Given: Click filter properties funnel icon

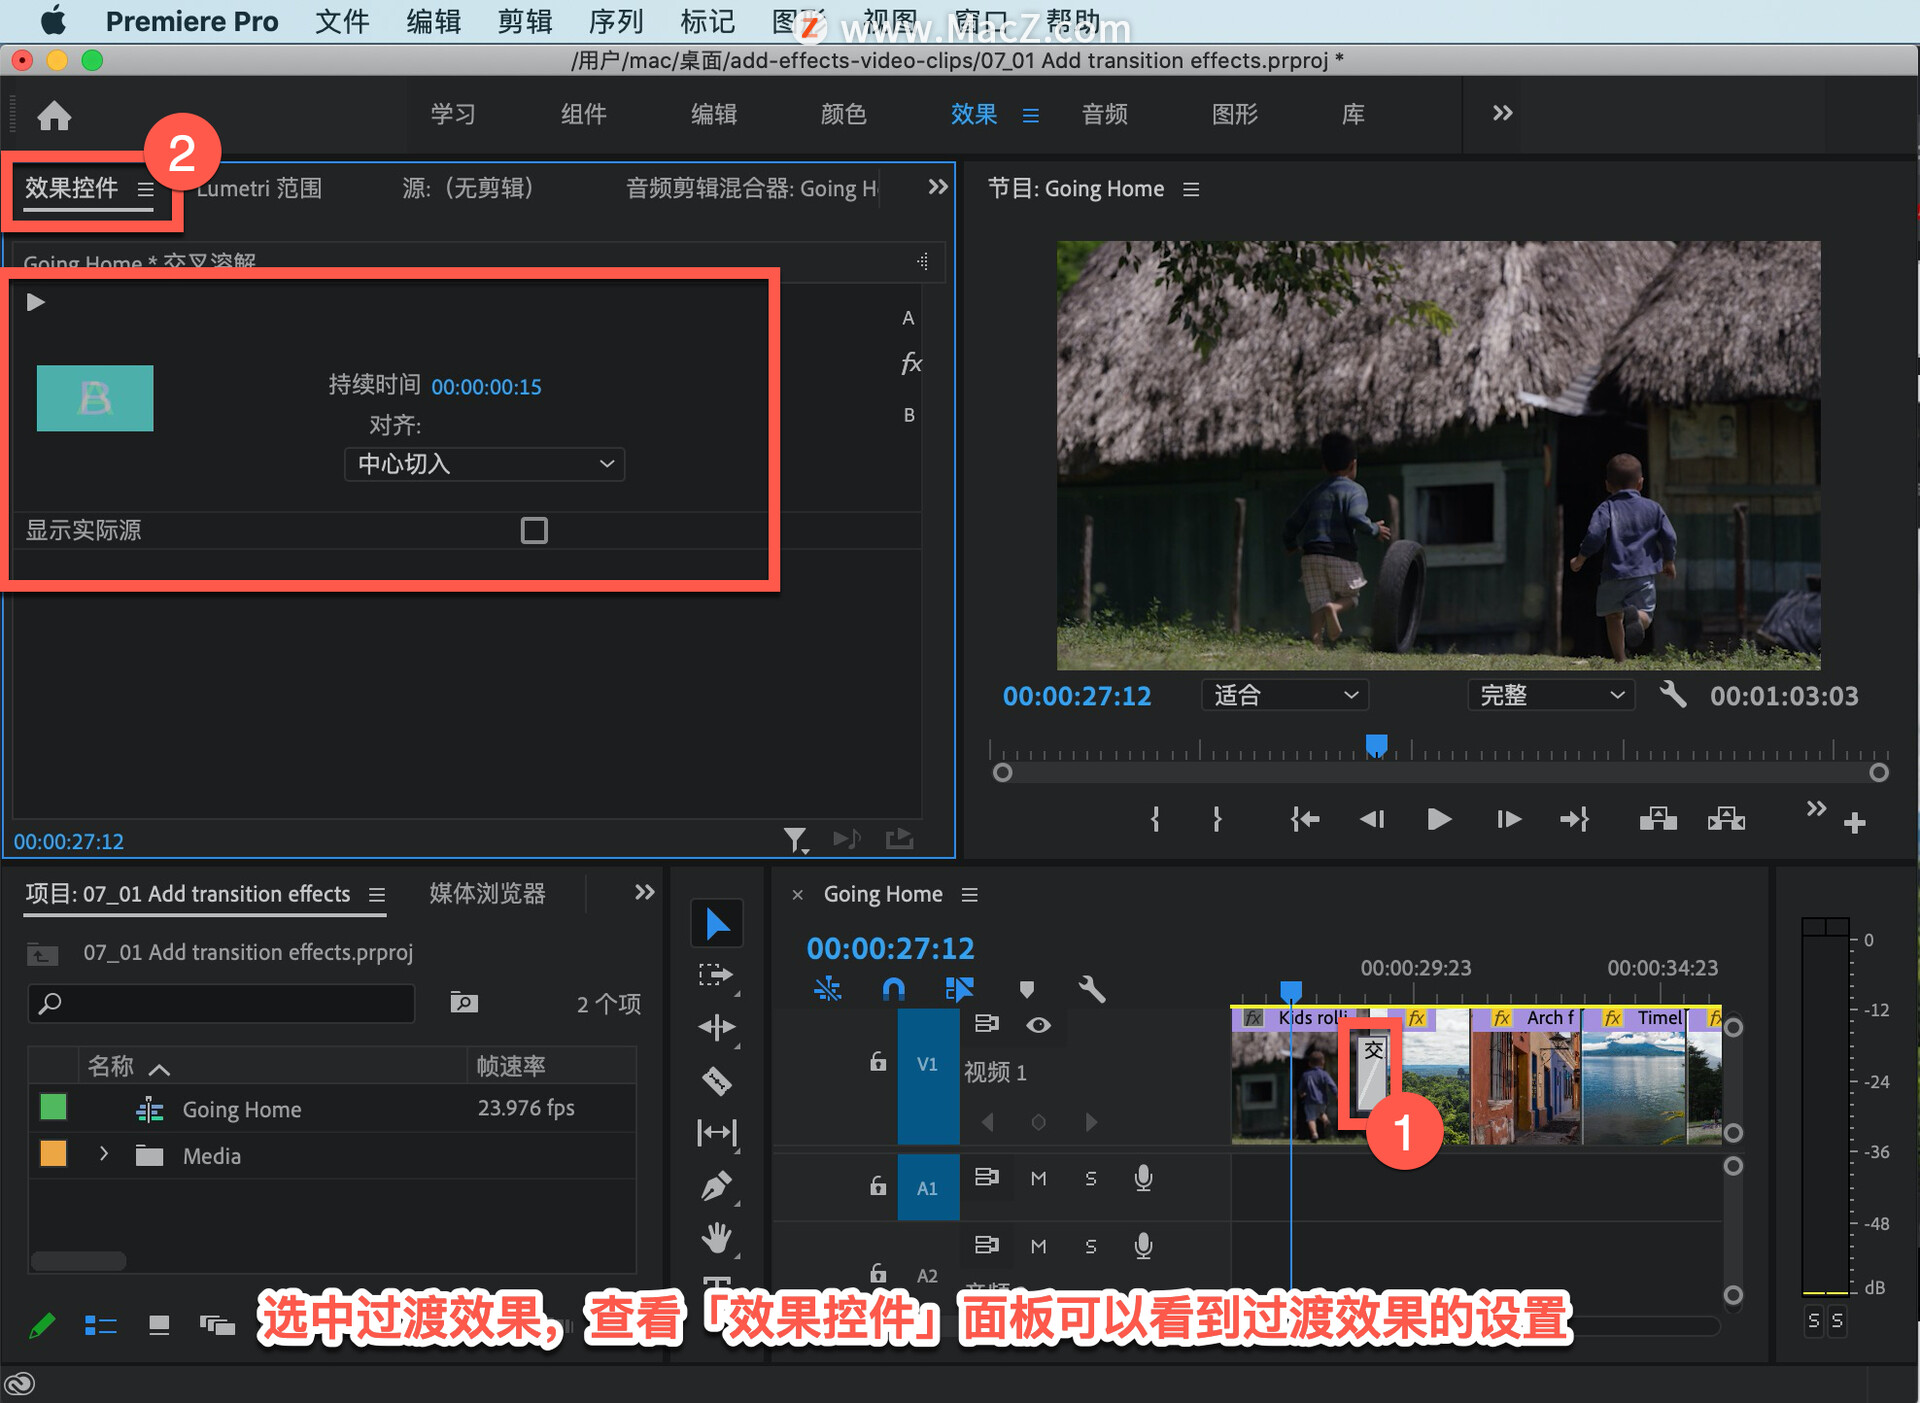Looking at the screenshot, I should coord(795,840).
